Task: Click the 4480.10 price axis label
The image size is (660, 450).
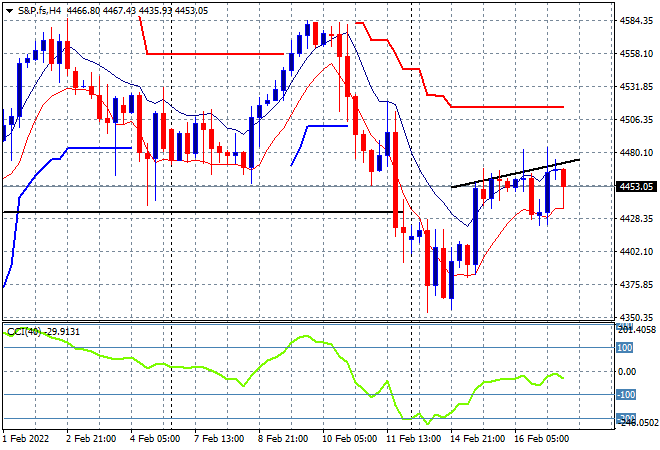Action: [636, 152]
